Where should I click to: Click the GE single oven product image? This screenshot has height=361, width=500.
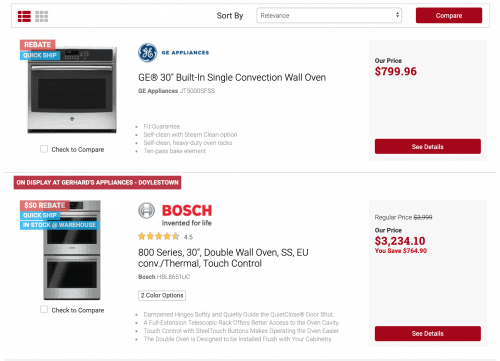tap(72, 91)
